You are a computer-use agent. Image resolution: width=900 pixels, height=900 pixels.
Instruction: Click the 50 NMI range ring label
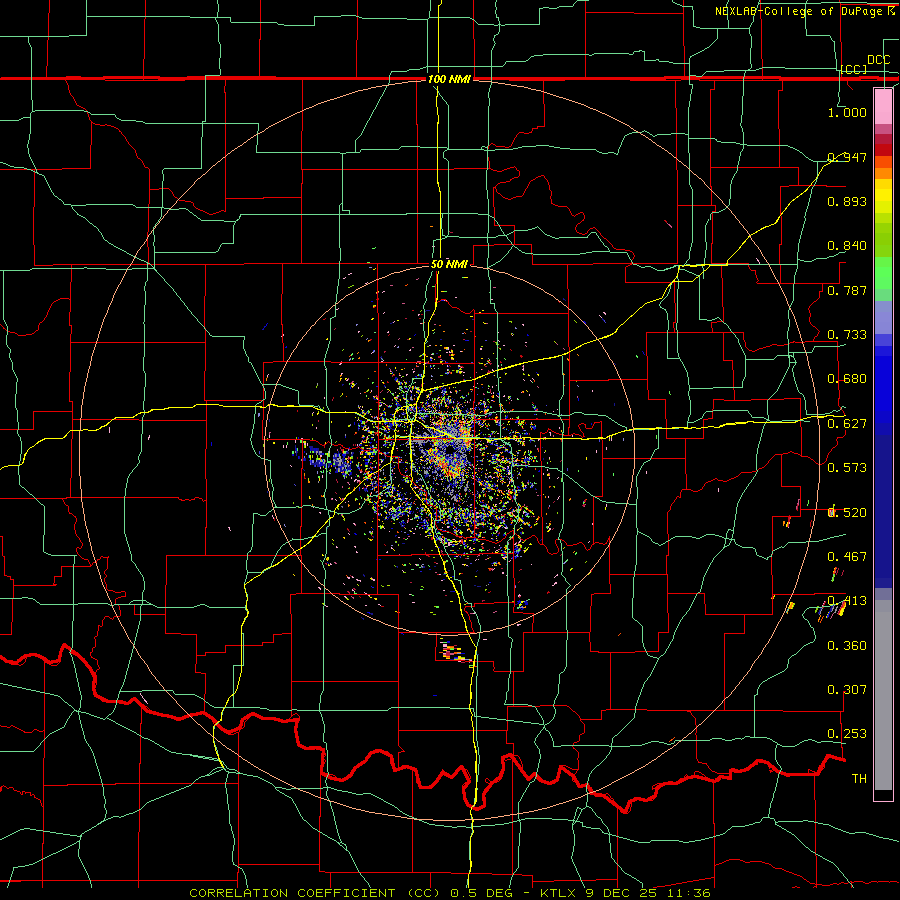[449, 265]
